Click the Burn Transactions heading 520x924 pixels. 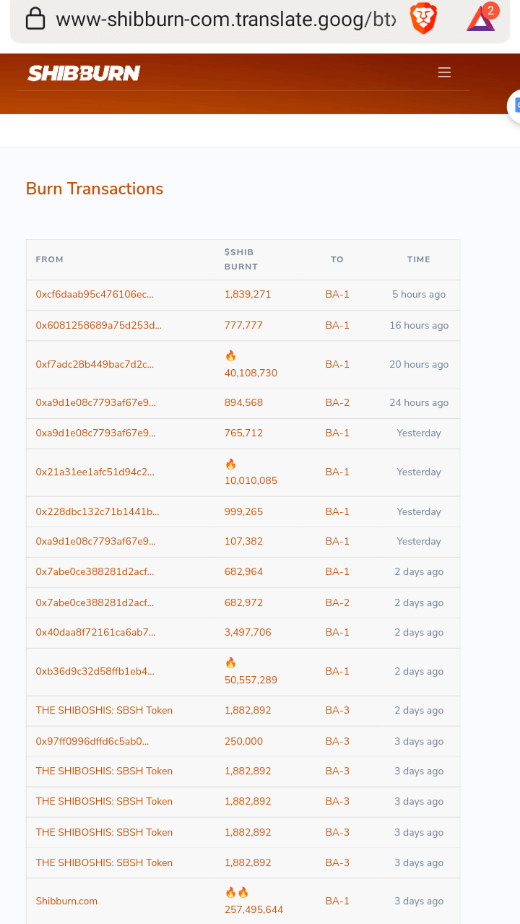coord(95,189)
